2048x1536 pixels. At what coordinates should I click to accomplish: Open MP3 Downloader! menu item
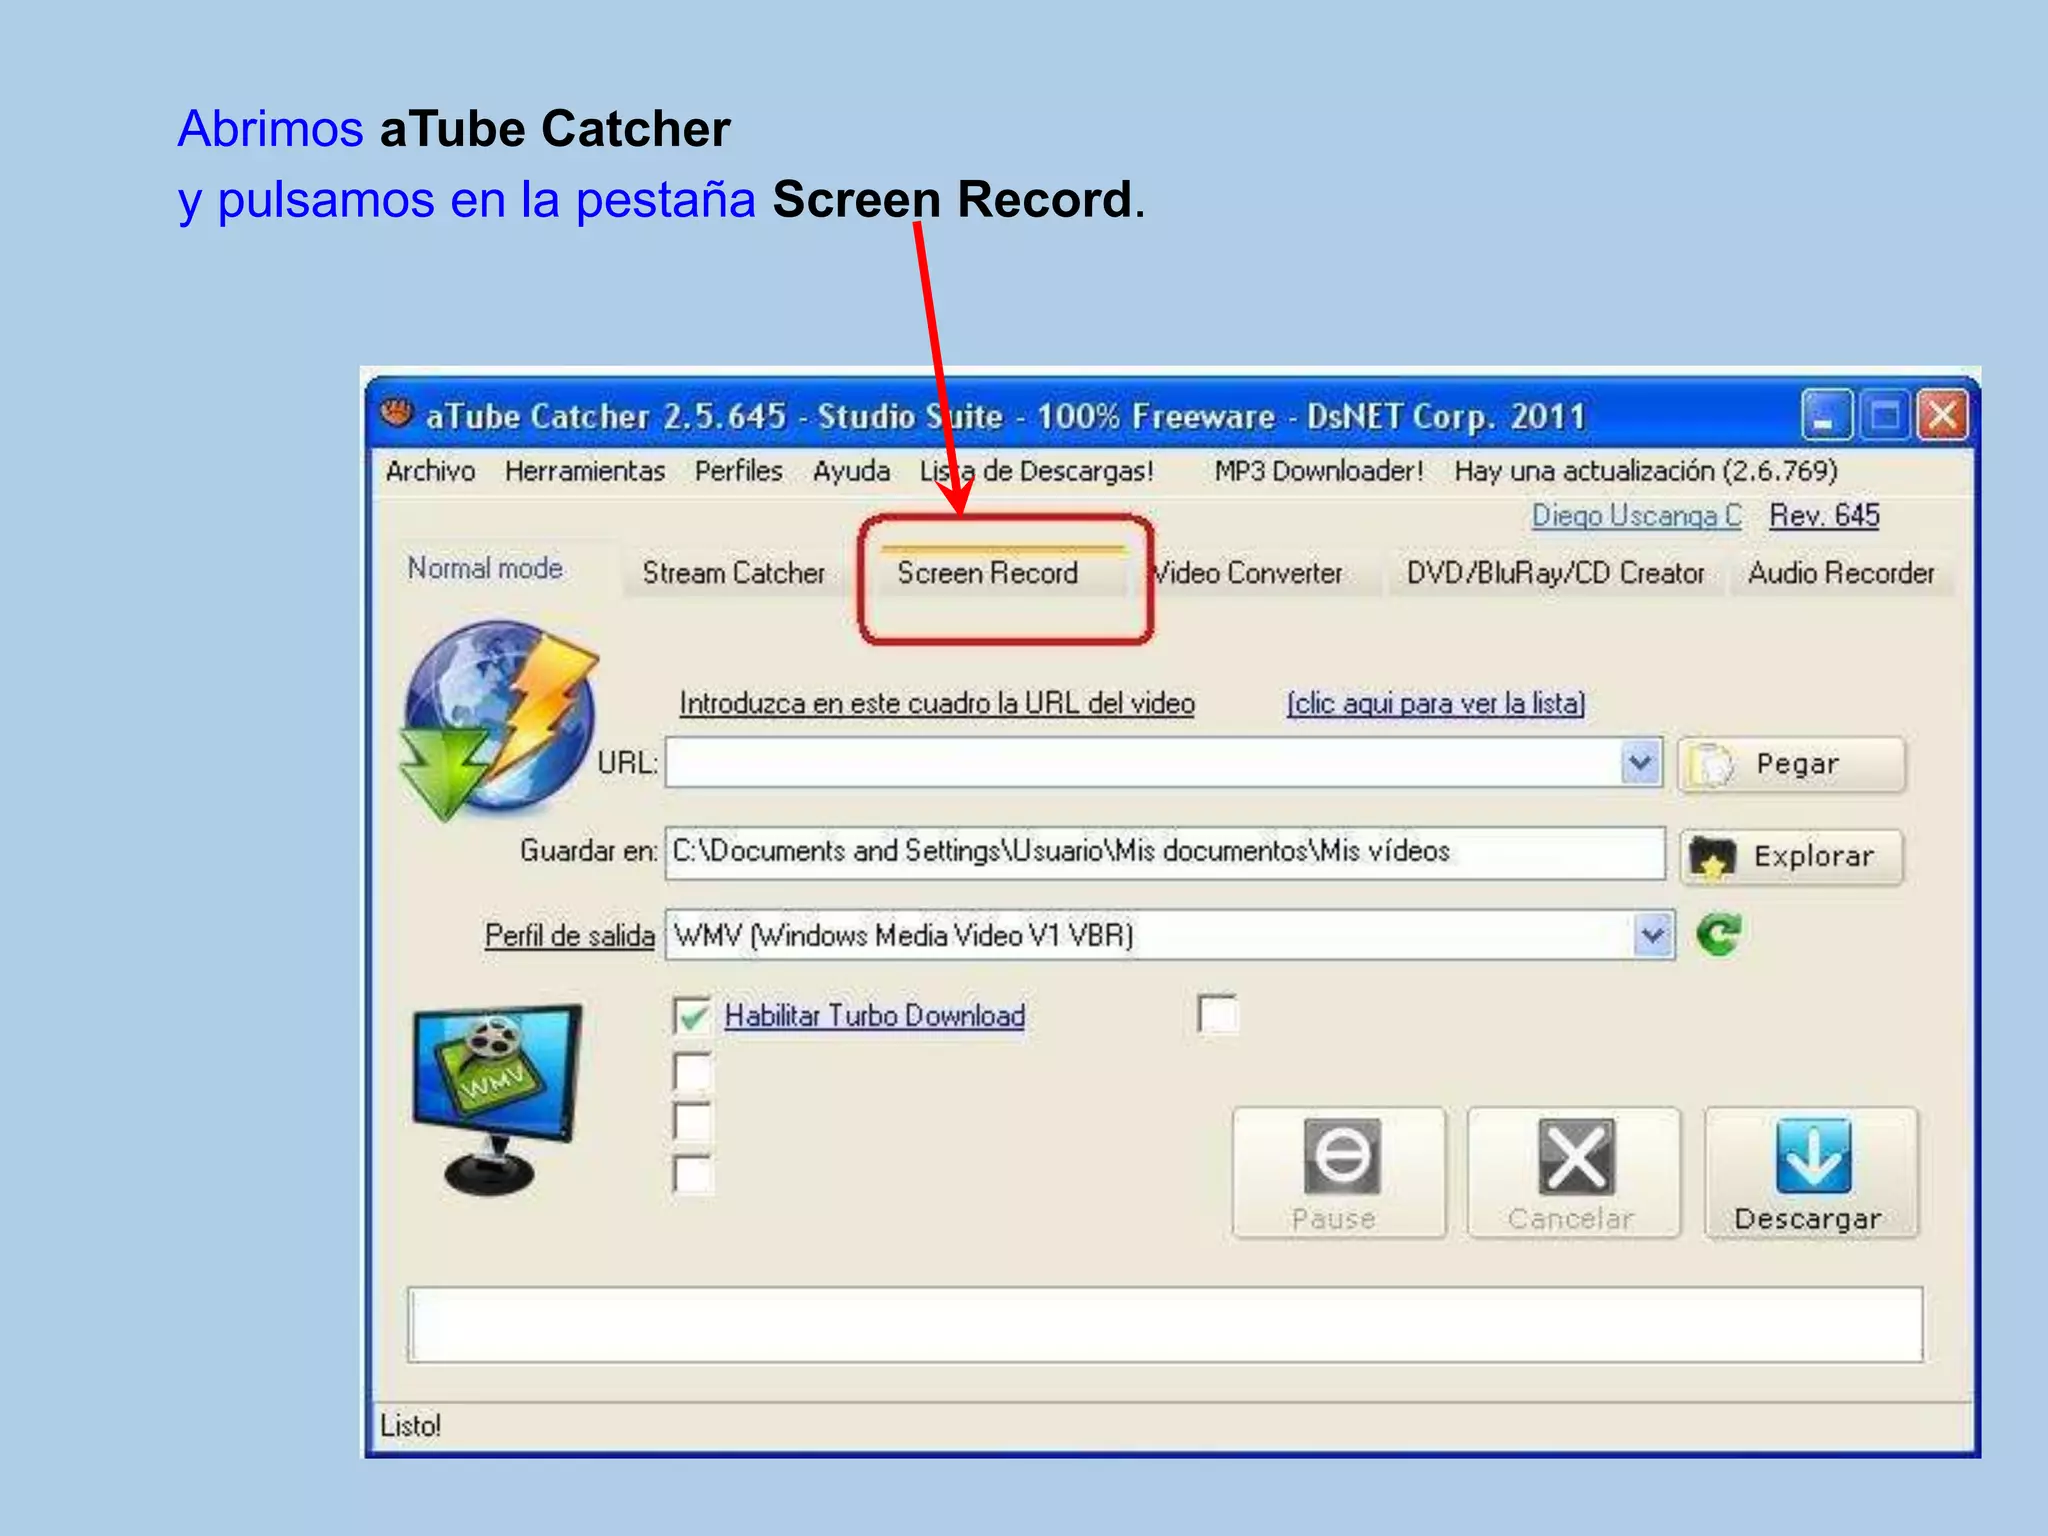coord(1319,471)
